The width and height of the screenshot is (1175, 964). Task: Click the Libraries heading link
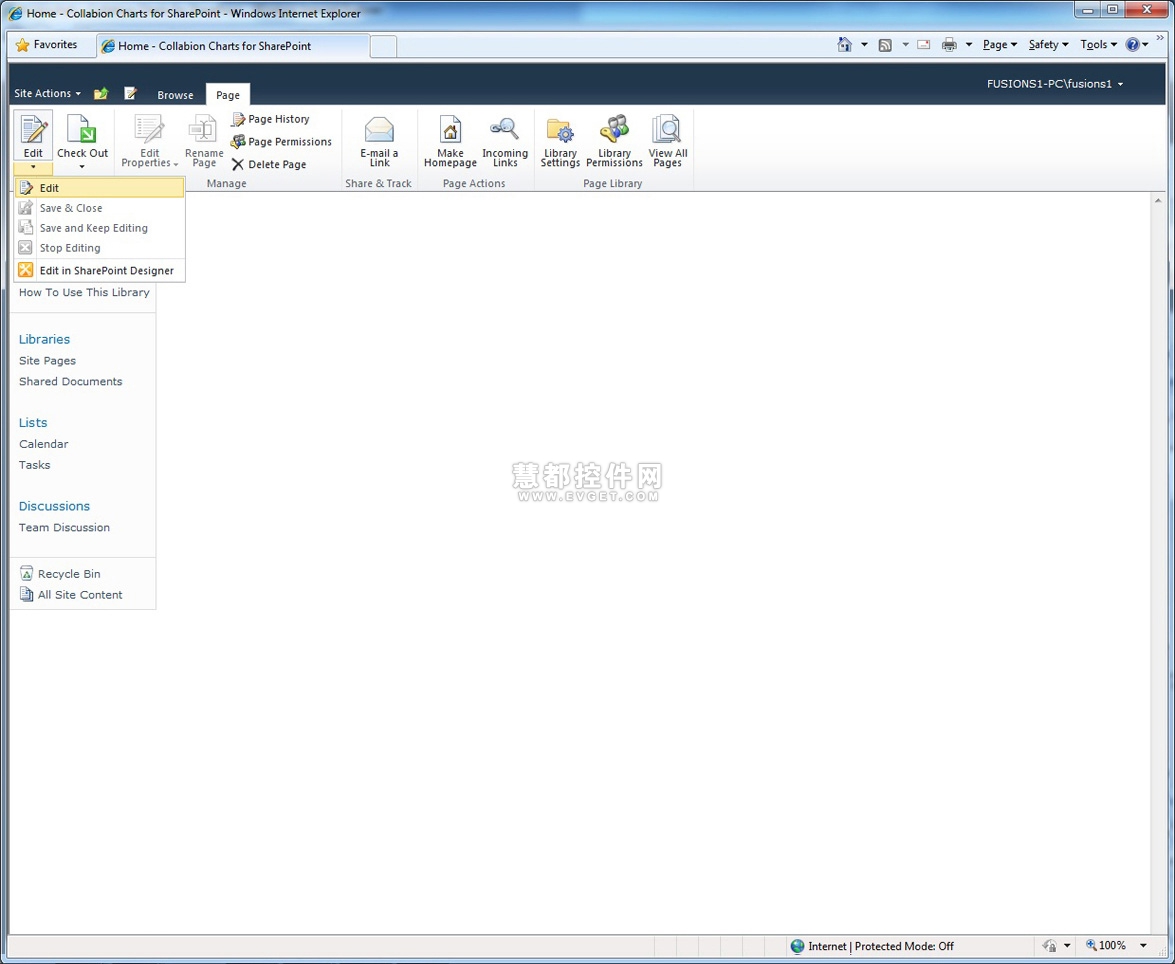(44, 340)
